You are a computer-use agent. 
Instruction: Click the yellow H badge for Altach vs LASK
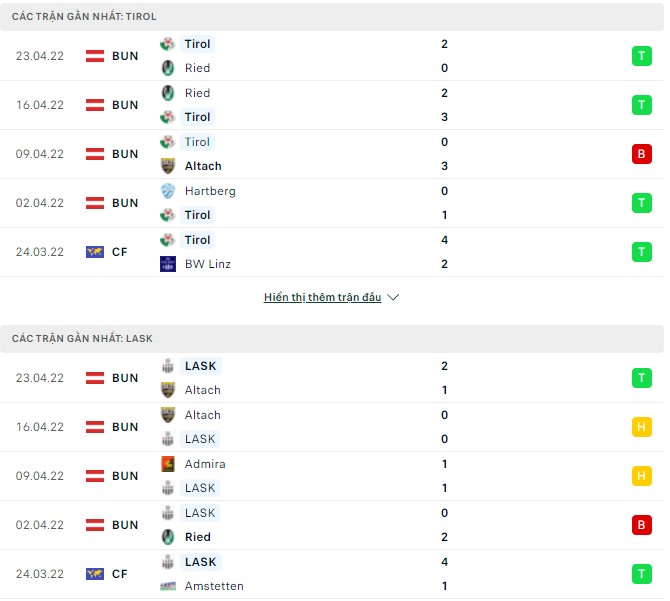coord(641,427)
